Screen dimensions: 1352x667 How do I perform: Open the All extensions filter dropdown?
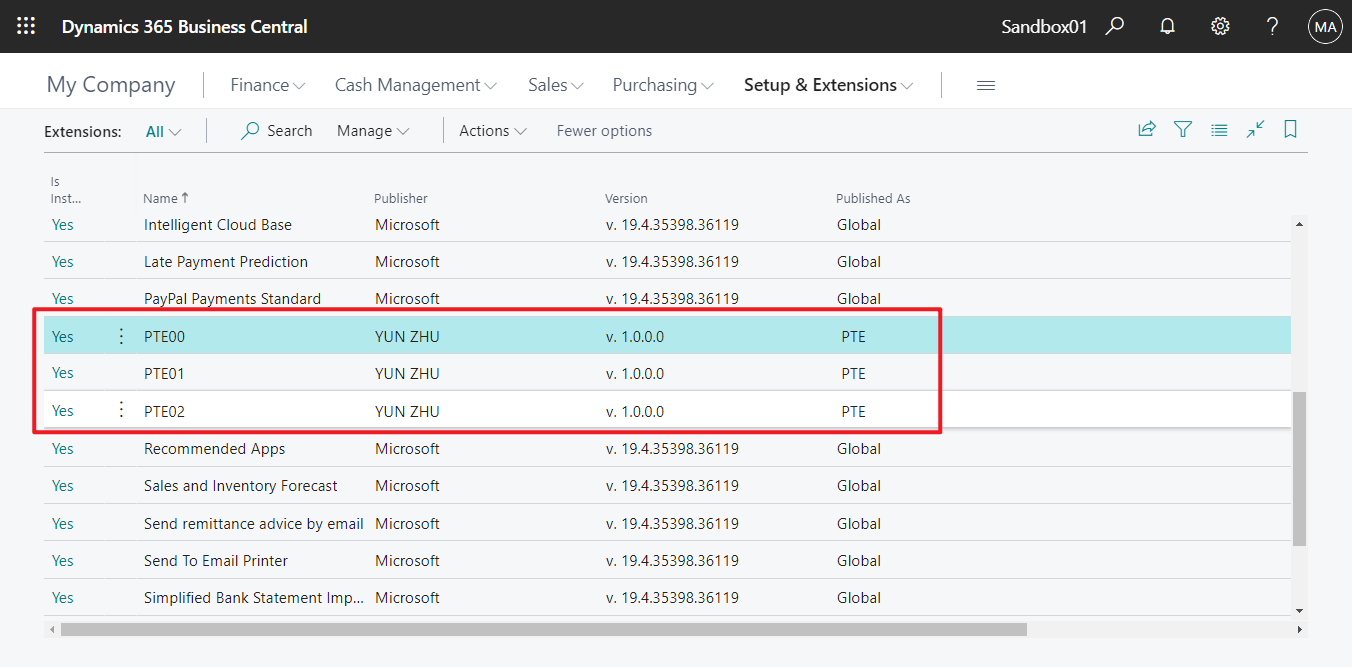coord(162,131)
